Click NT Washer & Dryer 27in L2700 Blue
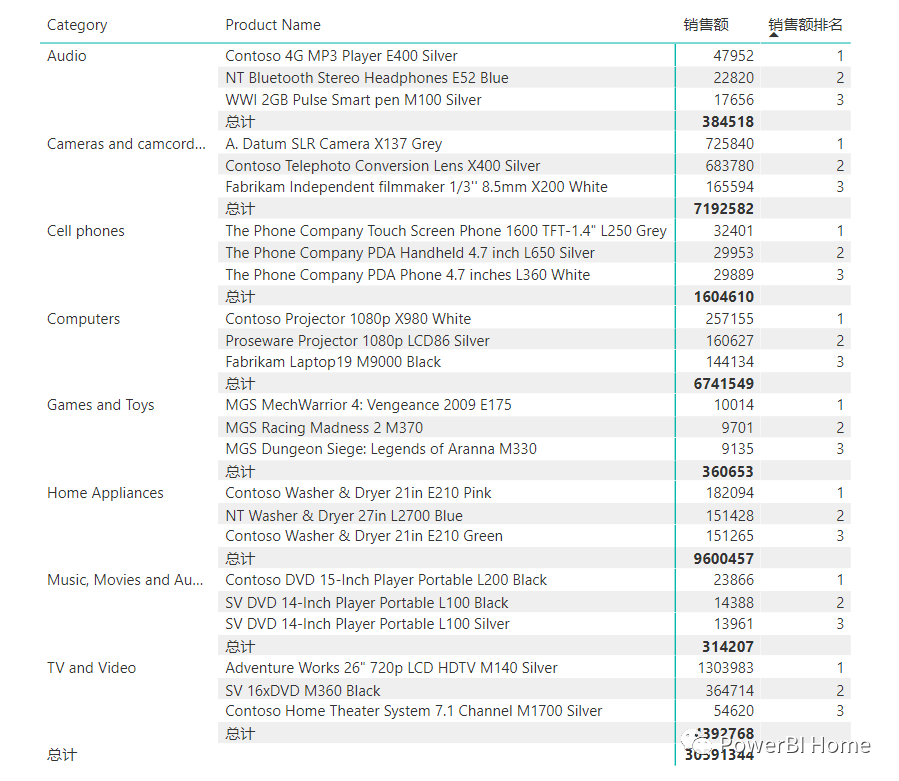This screenshot has width=899, height=781. 344,516
